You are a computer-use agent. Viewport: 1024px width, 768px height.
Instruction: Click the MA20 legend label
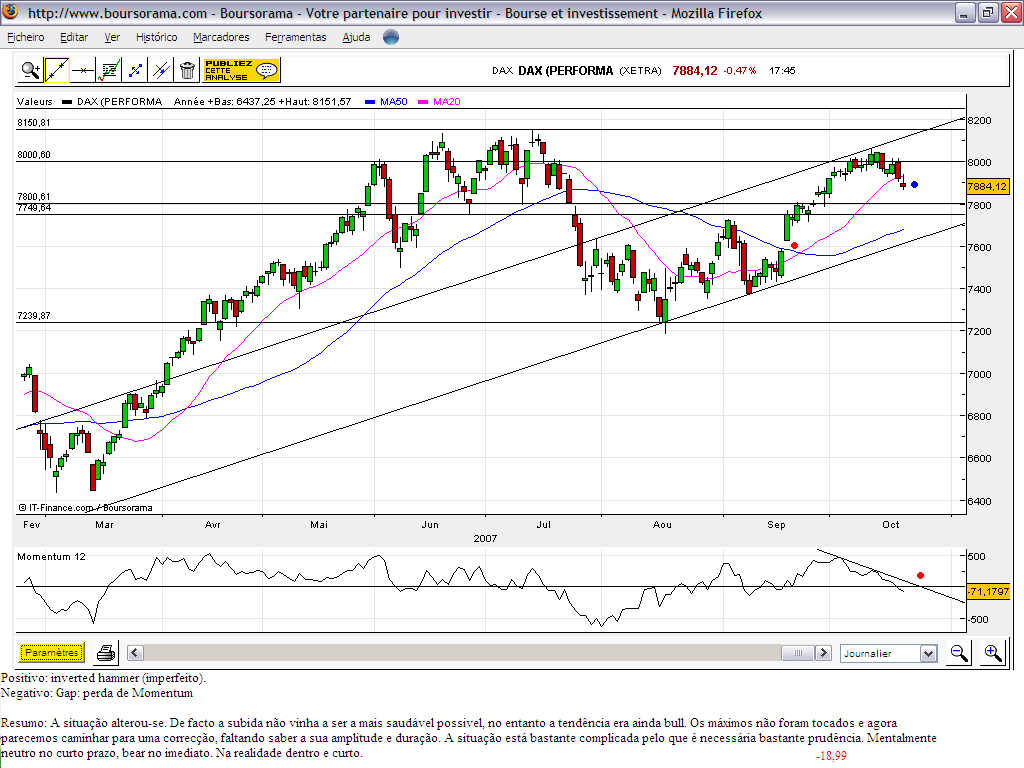tap(447, 101)
